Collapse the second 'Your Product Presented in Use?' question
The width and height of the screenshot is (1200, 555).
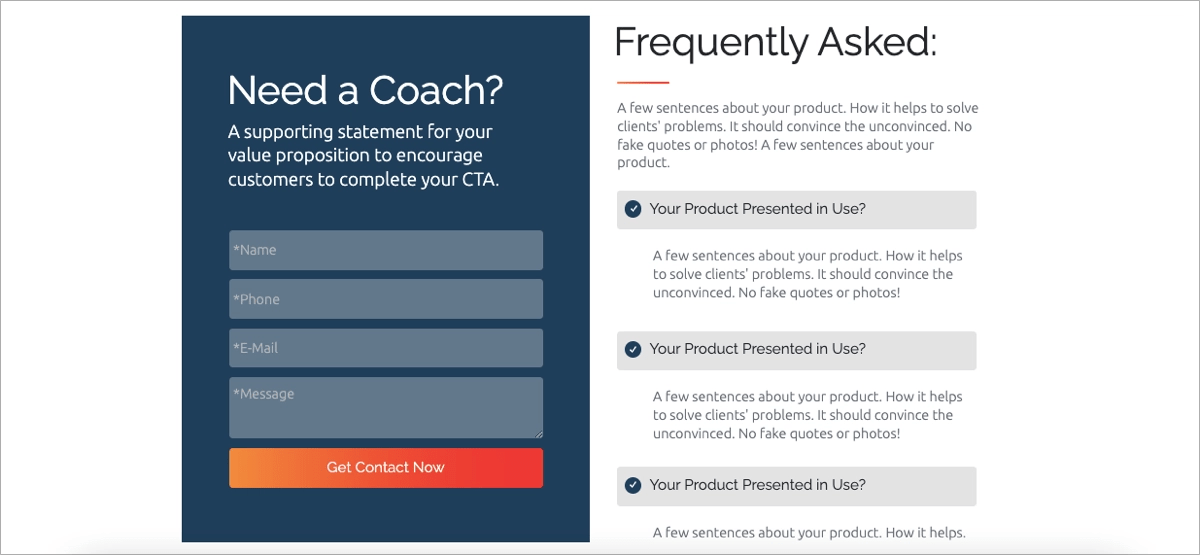point(757,349)
